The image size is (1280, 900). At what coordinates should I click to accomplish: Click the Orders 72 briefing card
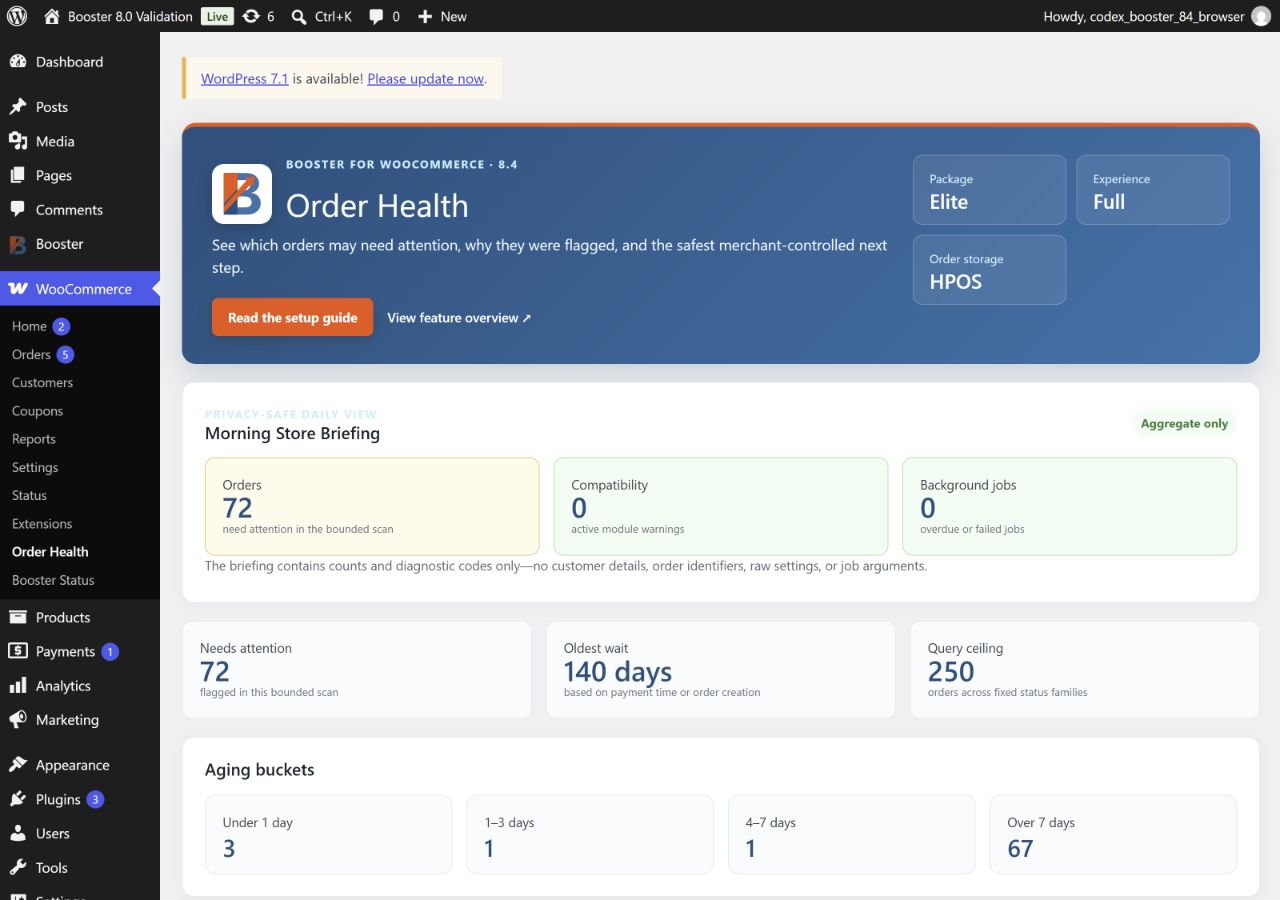click(372, 506)
